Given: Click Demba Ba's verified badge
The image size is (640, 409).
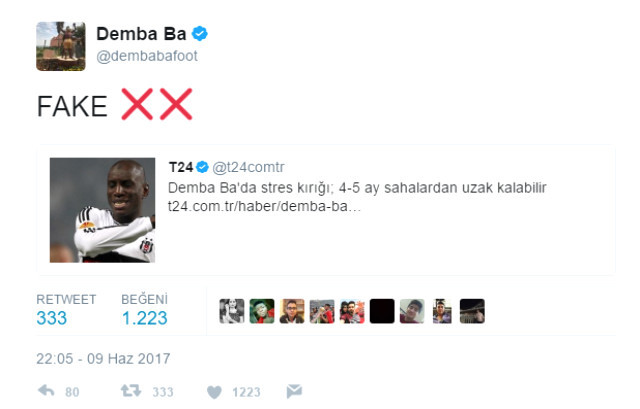Looking at the screenshot, I should coord(200,33).
